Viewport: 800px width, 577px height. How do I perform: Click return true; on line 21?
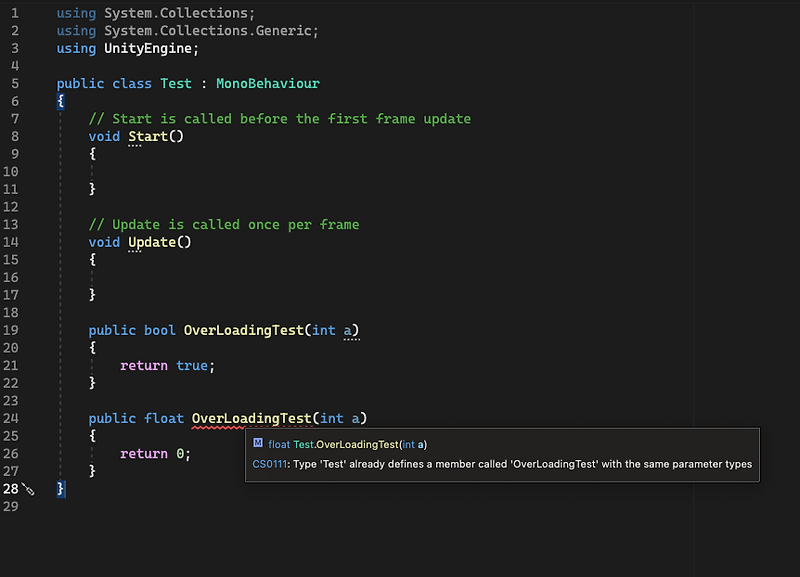pyautogui.click(x=167, y=365)
